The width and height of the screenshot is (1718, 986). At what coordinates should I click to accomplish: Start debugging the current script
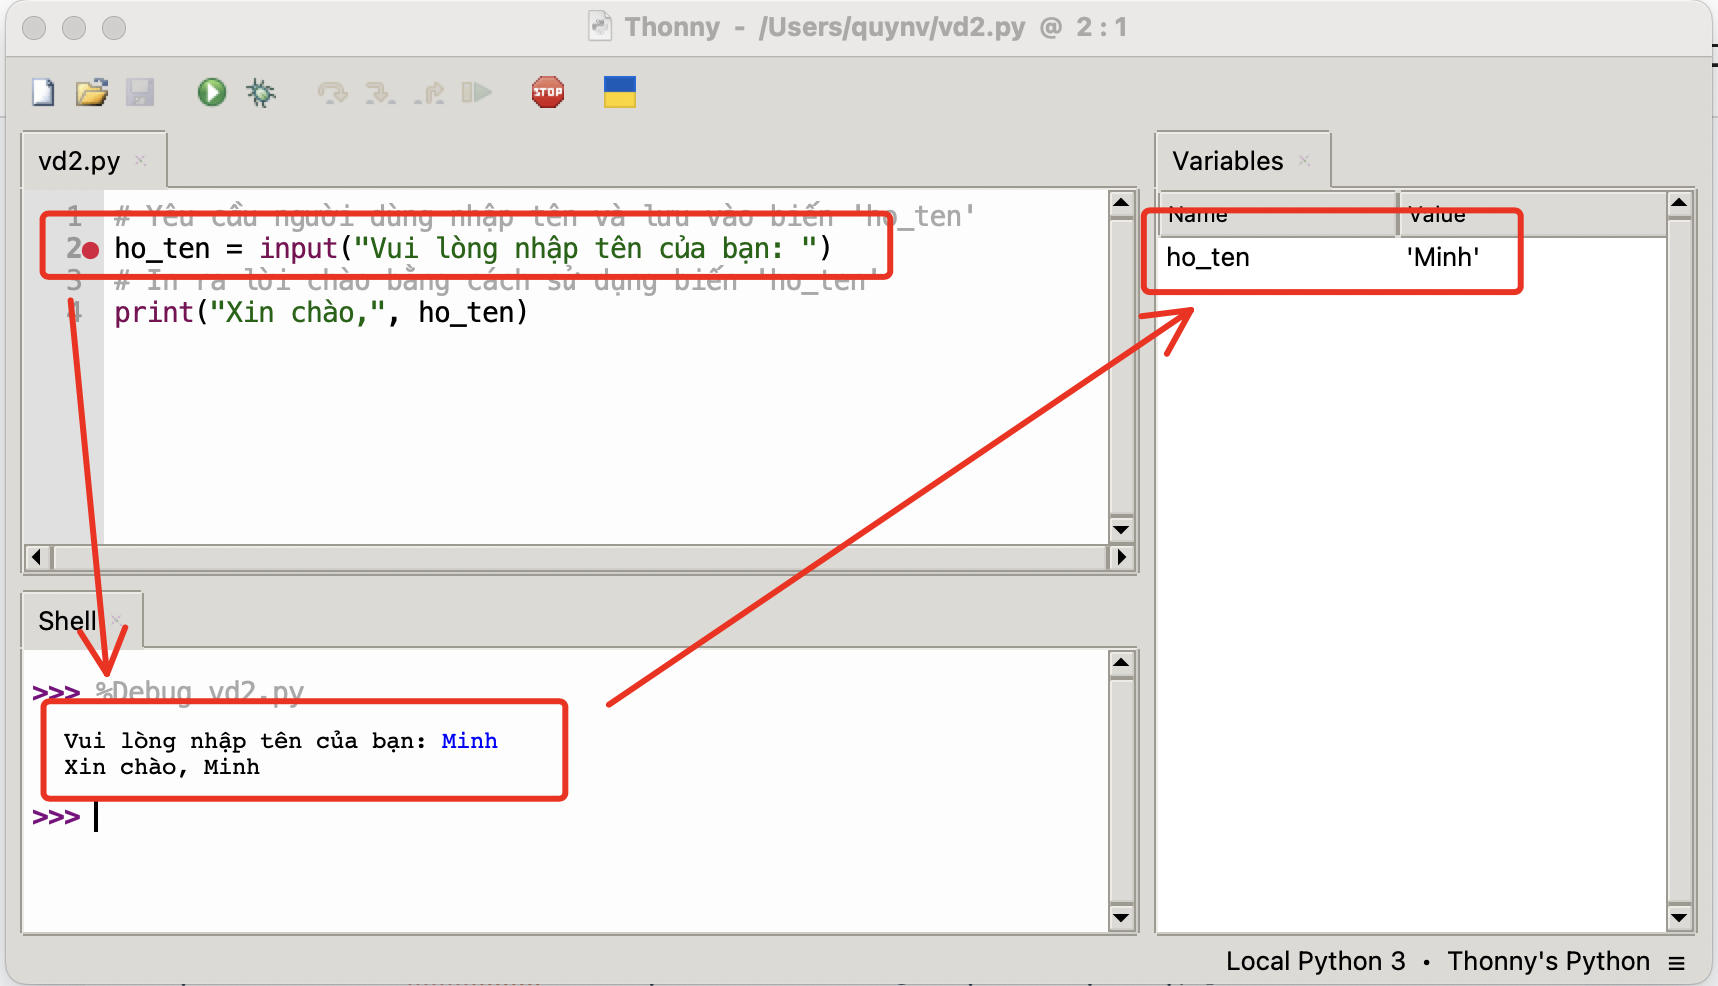tap(260, 92)
